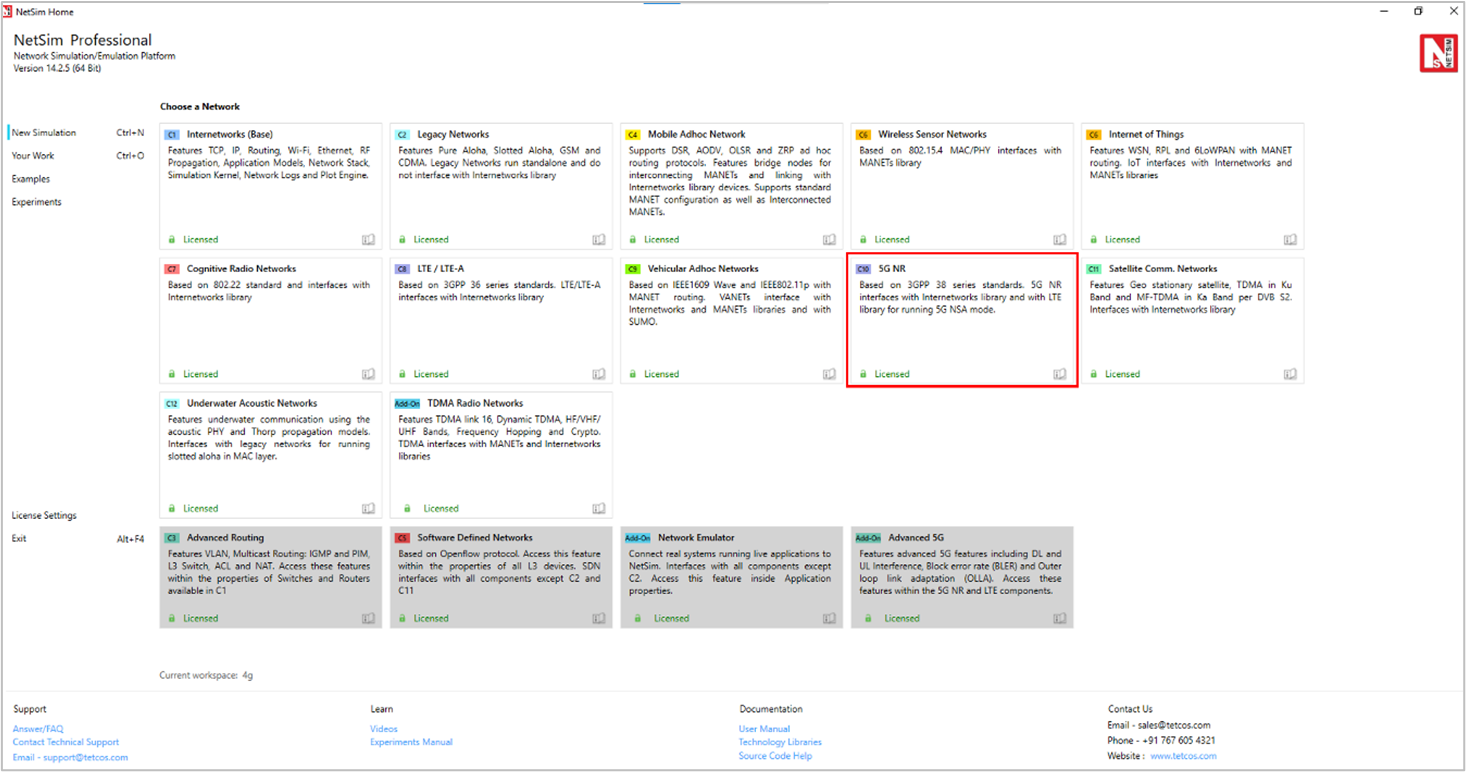The height and width of the screenshot is (772, 1466).
Task: Click documentation icon on TDMA Radio Networks card
Action: pos(599,508)
